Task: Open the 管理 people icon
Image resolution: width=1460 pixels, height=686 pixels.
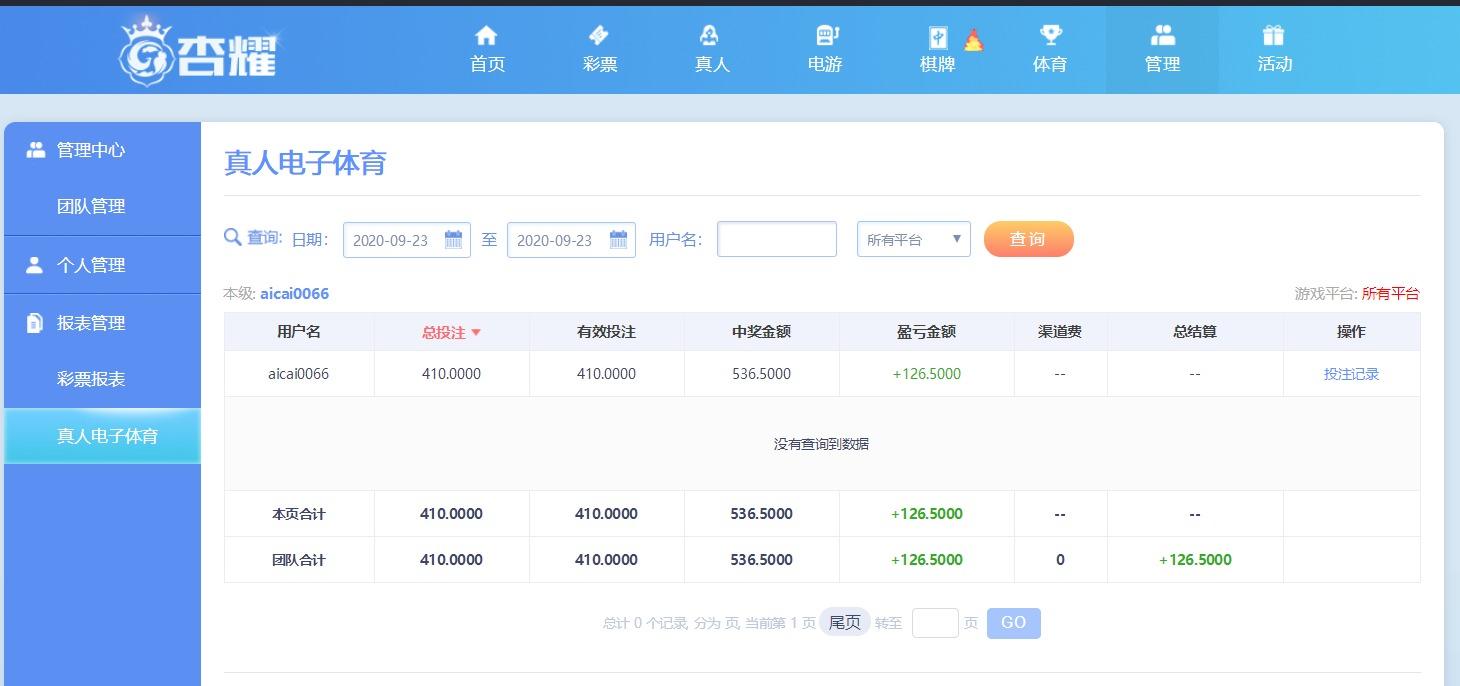Action: tap(1162, 36)
